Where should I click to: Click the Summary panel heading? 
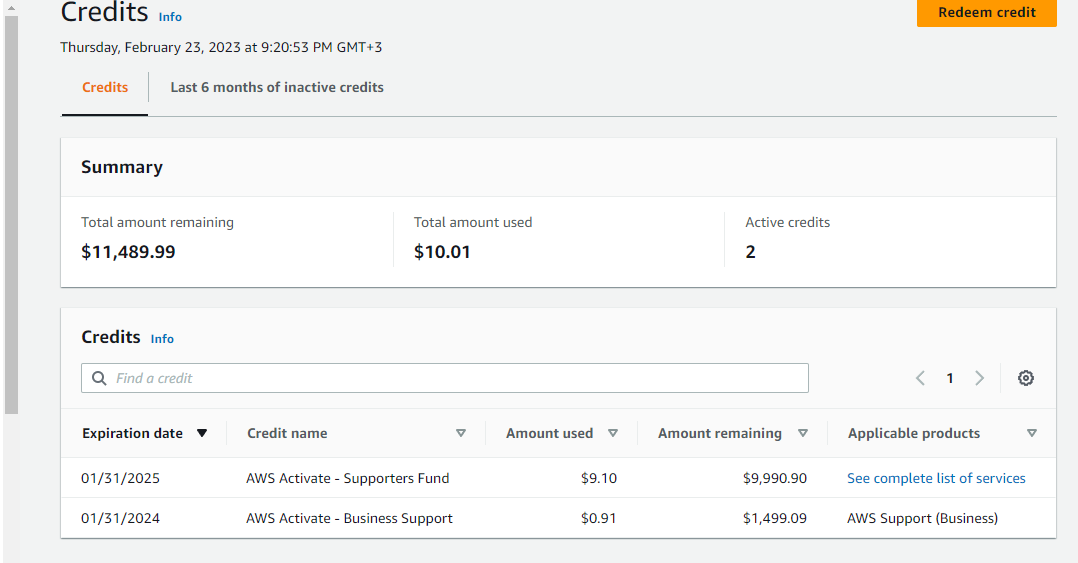coord(122,167)
